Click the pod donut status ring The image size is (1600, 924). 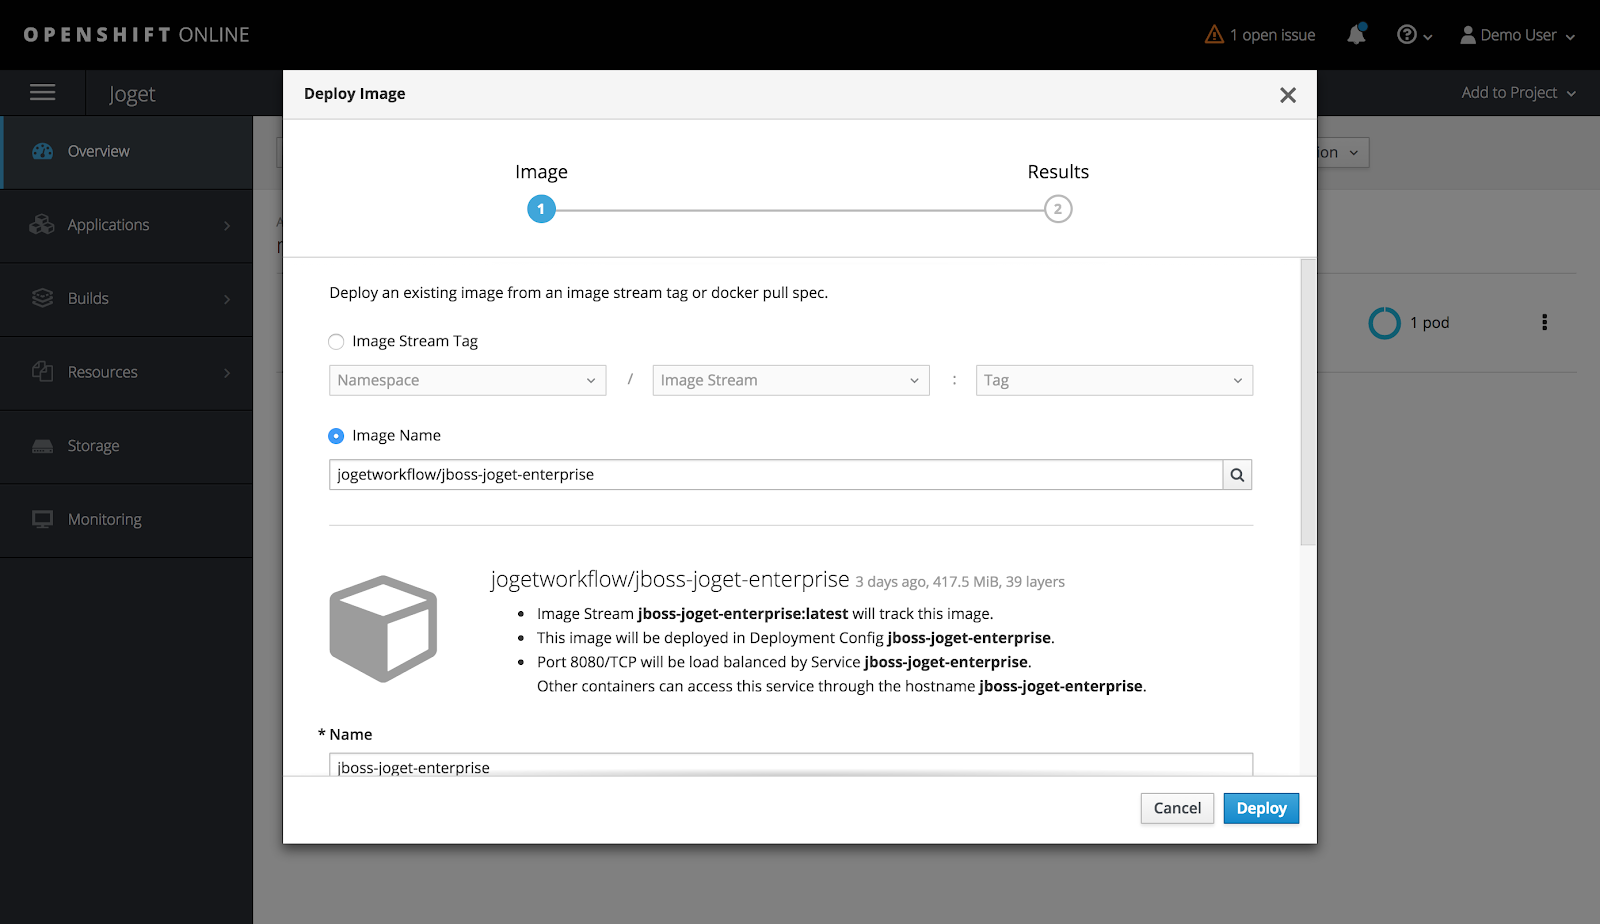pyautogui.click(x=1384, y=323)
